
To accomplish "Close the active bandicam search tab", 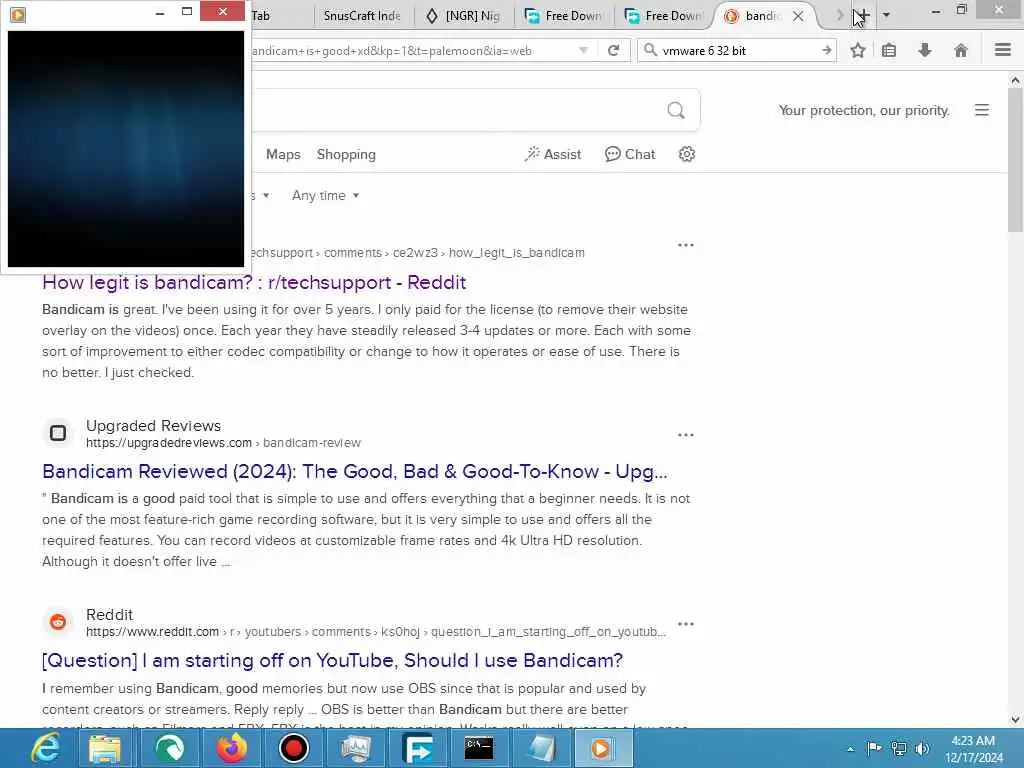I will 798,16.
